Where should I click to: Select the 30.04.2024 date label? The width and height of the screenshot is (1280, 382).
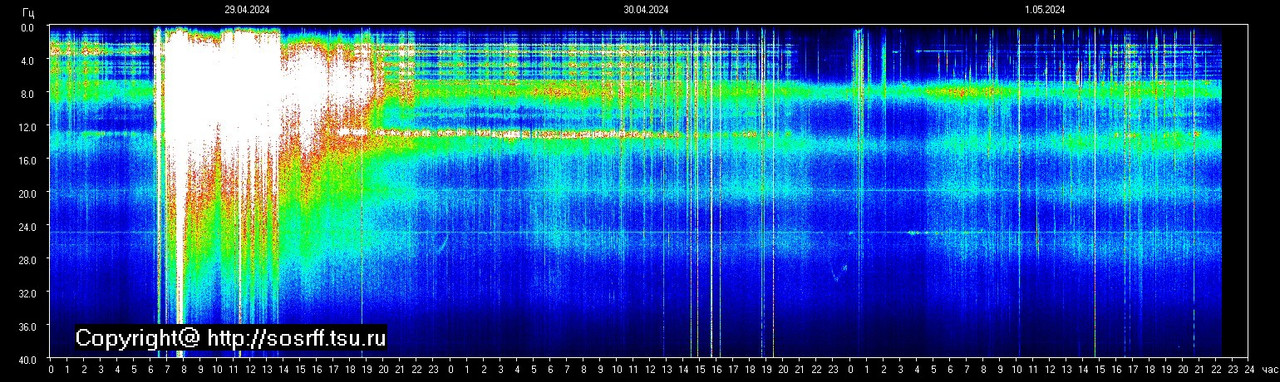(646, 9)
